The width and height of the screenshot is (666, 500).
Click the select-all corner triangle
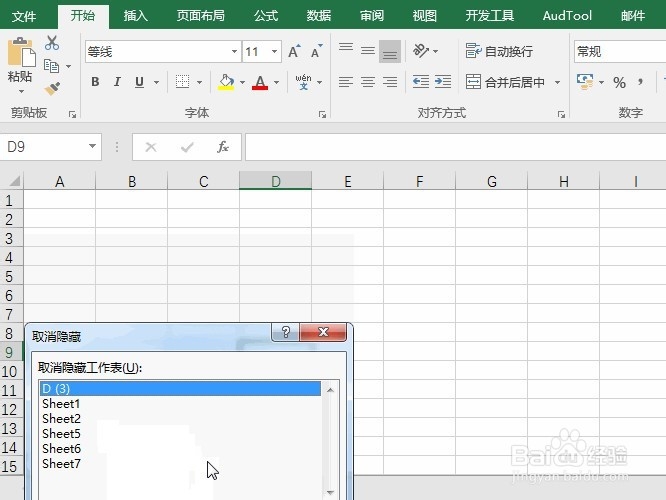tap(14, 181)
